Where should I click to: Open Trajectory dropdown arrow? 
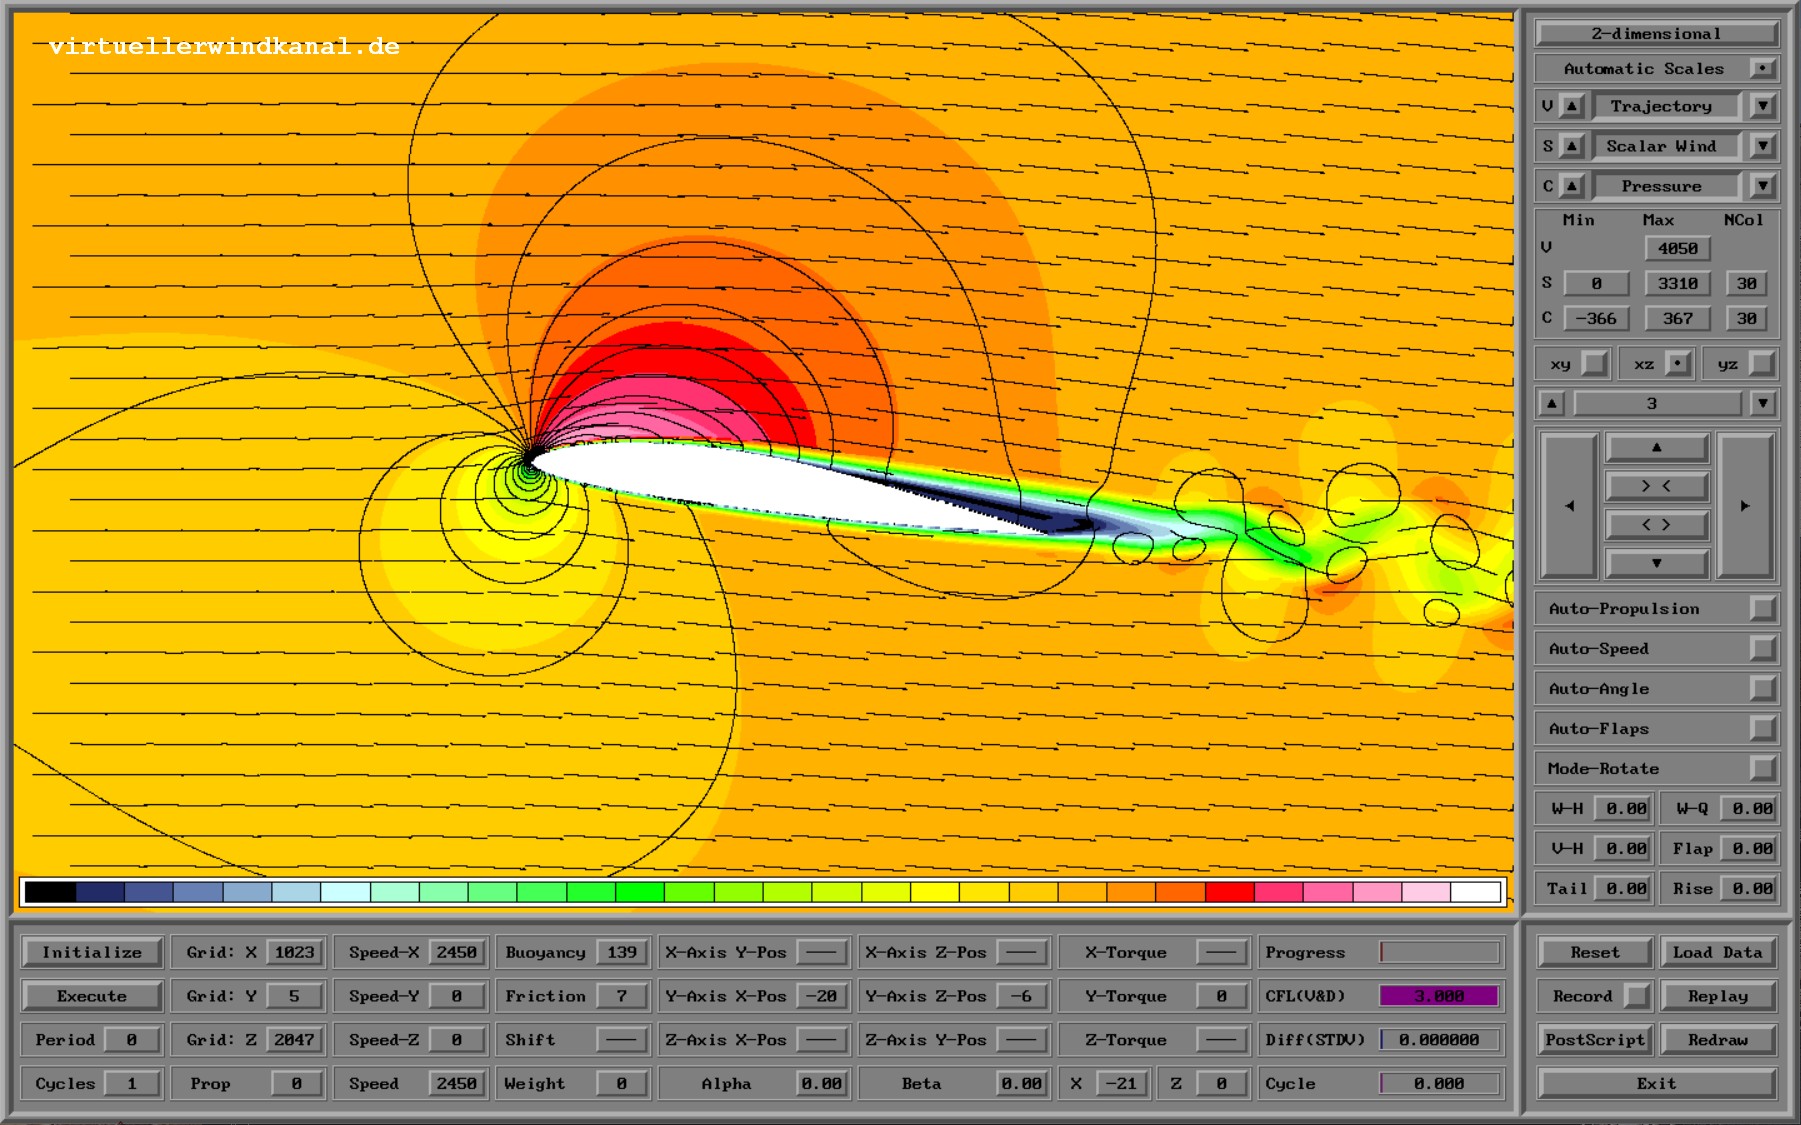(1763, 106)
